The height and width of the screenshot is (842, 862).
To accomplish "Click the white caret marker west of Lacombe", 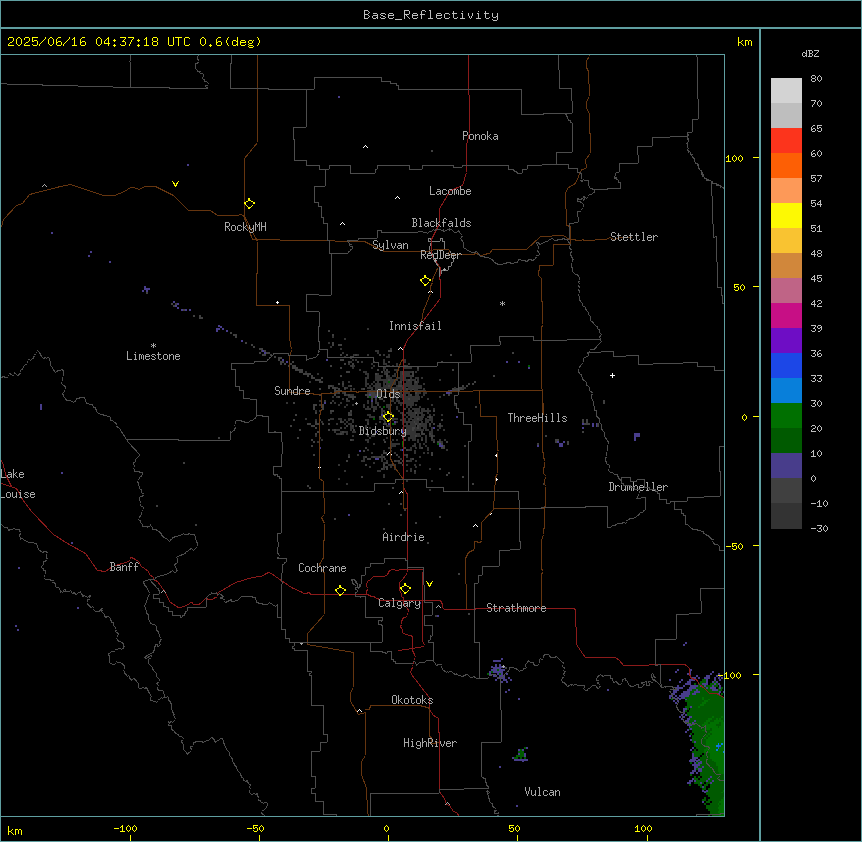I will 397,198.
